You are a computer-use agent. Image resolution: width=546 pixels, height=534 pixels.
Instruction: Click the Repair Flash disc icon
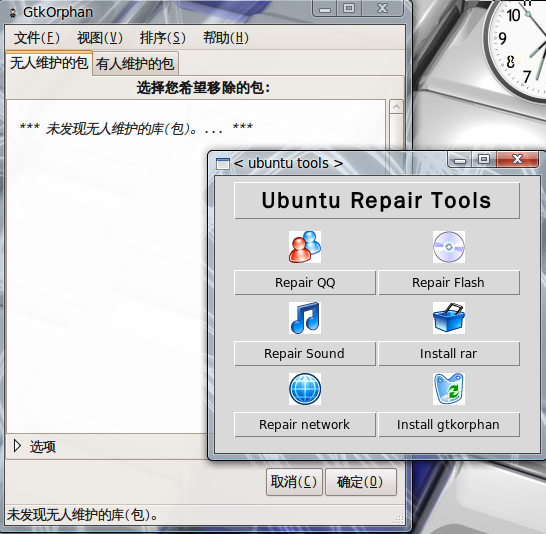(x=448, y=247)
